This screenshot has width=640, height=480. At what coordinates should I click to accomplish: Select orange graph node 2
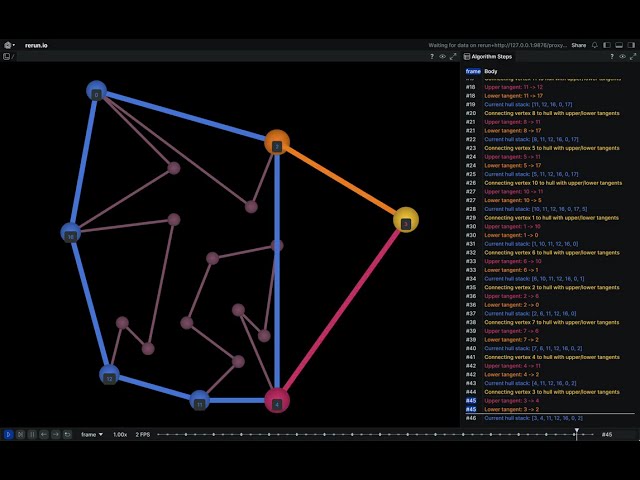point(277,142)
